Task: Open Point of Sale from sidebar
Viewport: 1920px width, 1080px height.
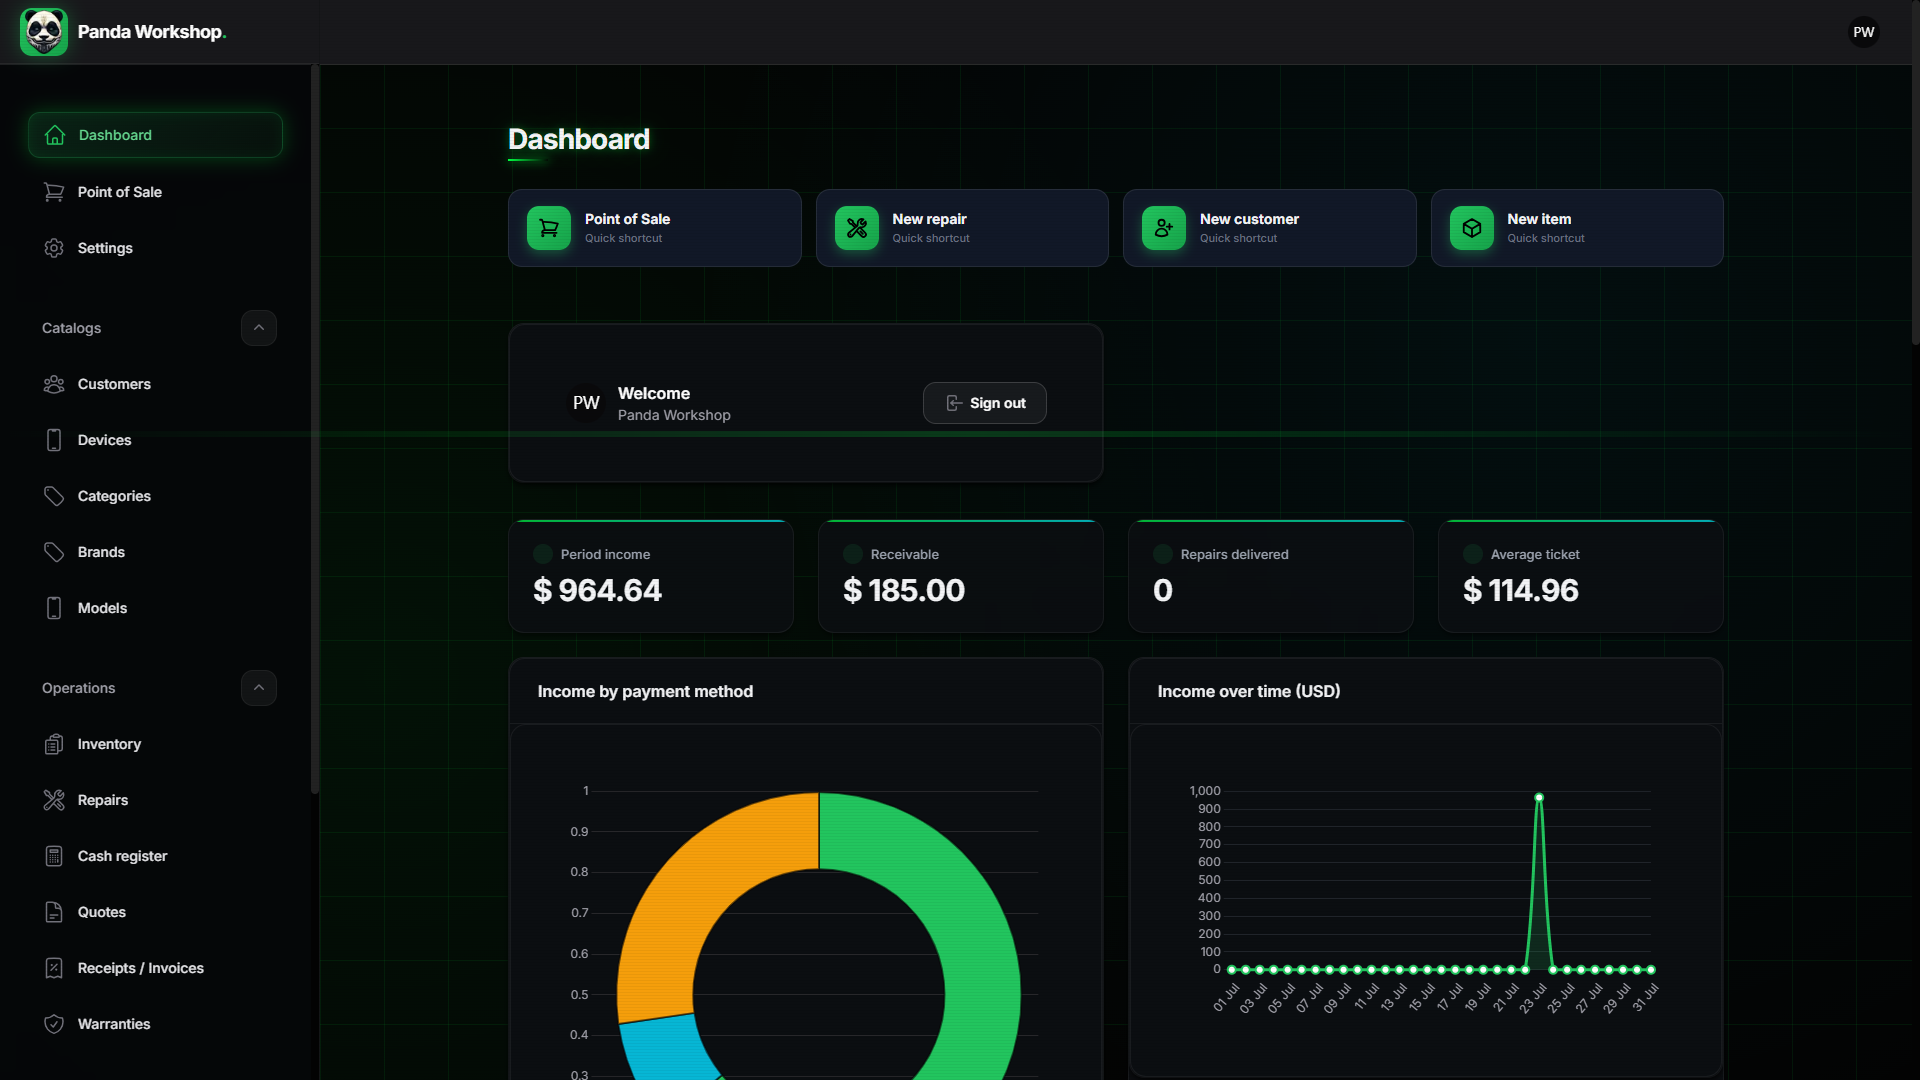Action: (x=155, y=192)
